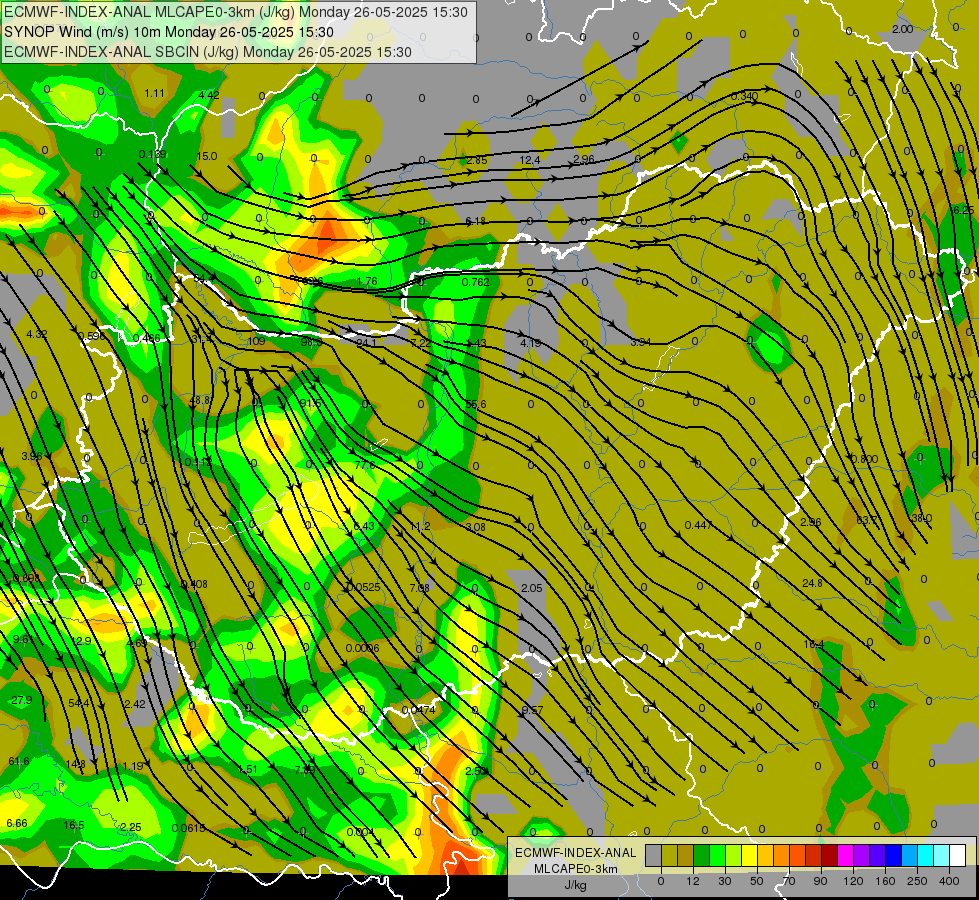Click the legend scale label 250
The image size is (979, 900).
click(x=917, y=881)
